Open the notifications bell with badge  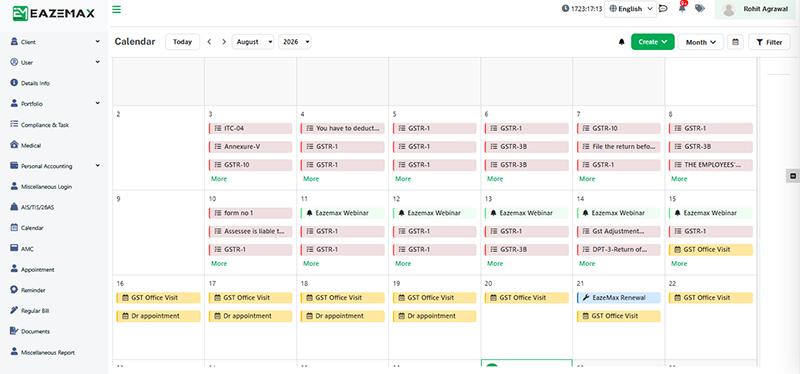coord(682,8)
